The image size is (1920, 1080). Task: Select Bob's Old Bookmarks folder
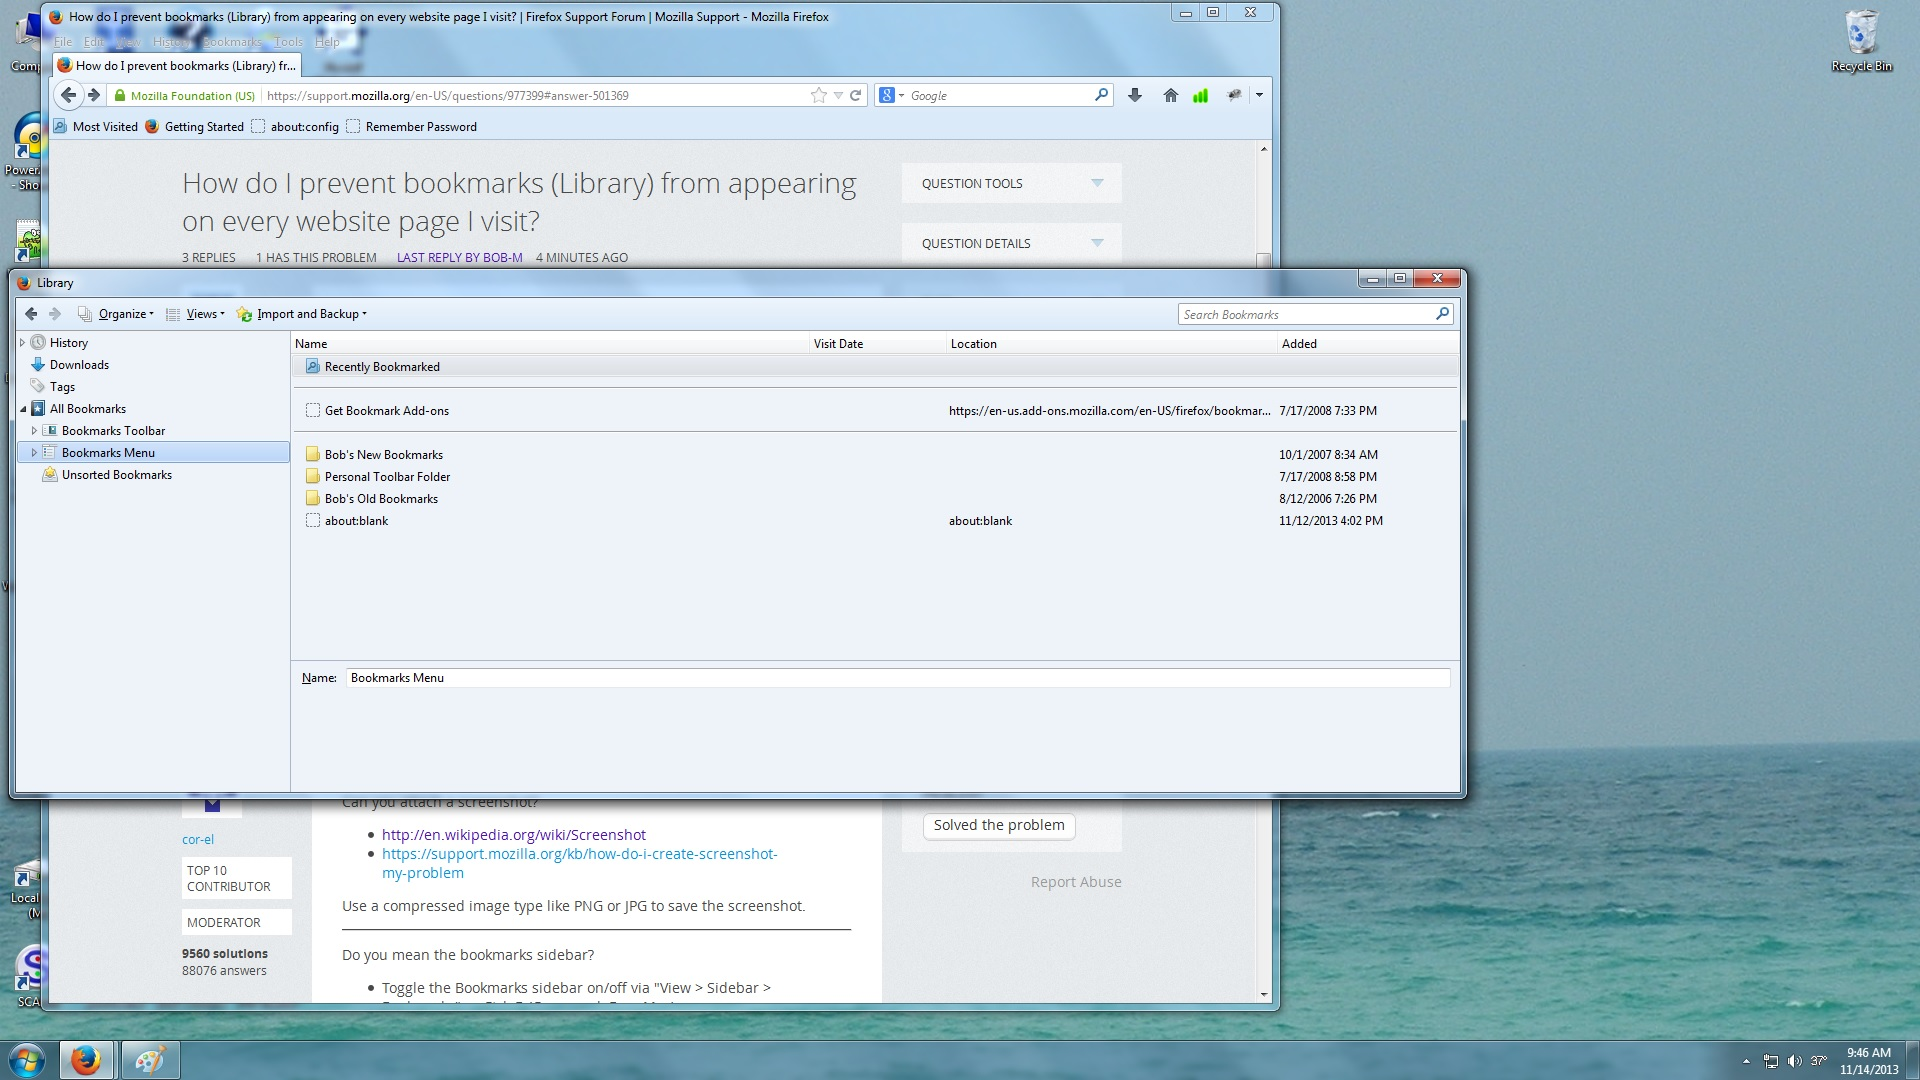pyautogui.click(x=875, y=499)
